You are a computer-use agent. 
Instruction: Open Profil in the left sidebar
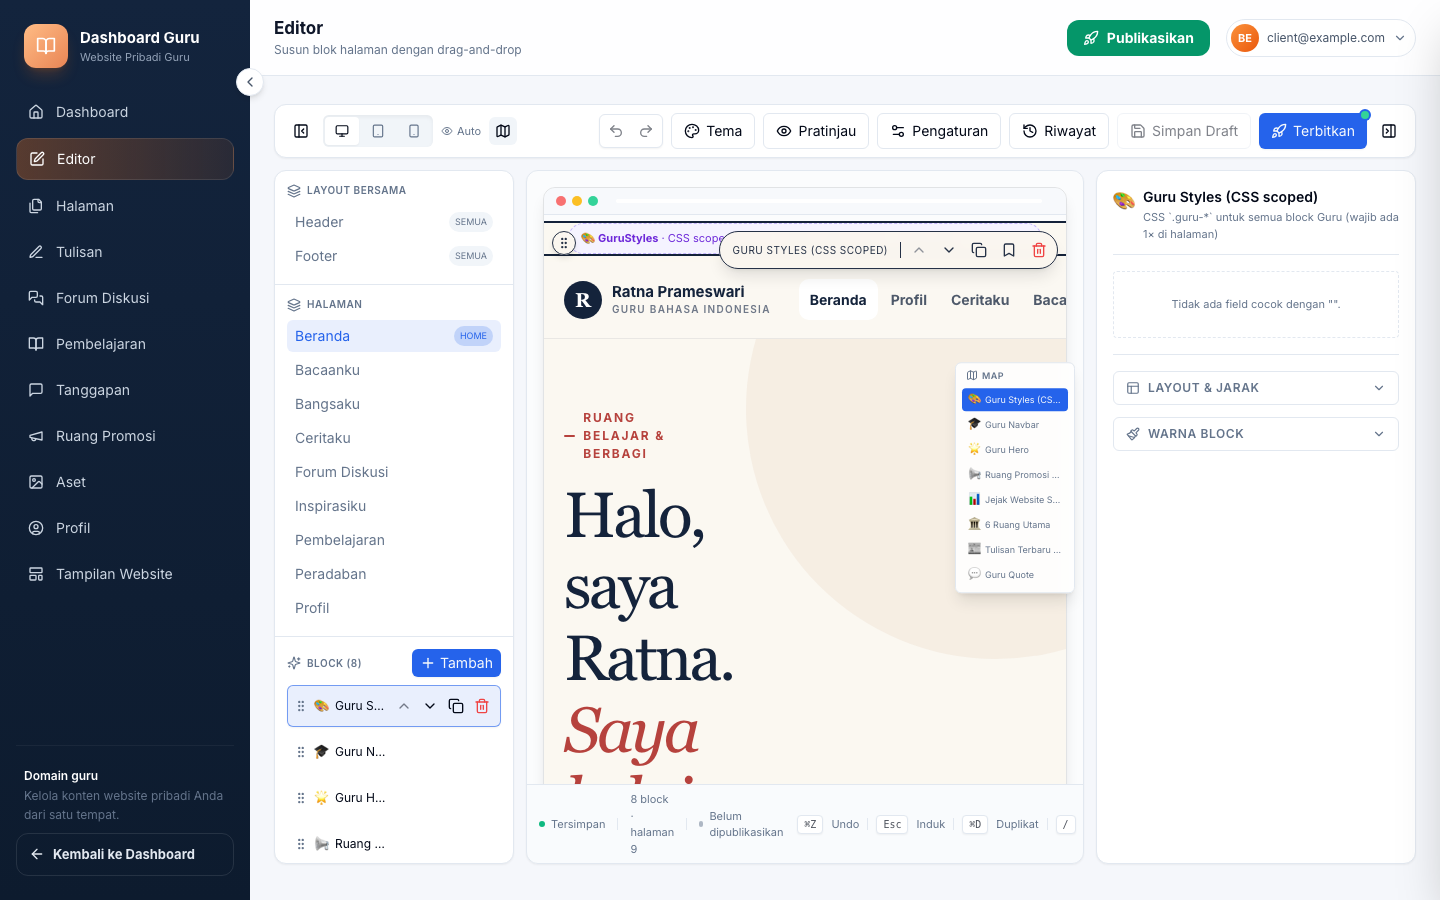[125, 528]
